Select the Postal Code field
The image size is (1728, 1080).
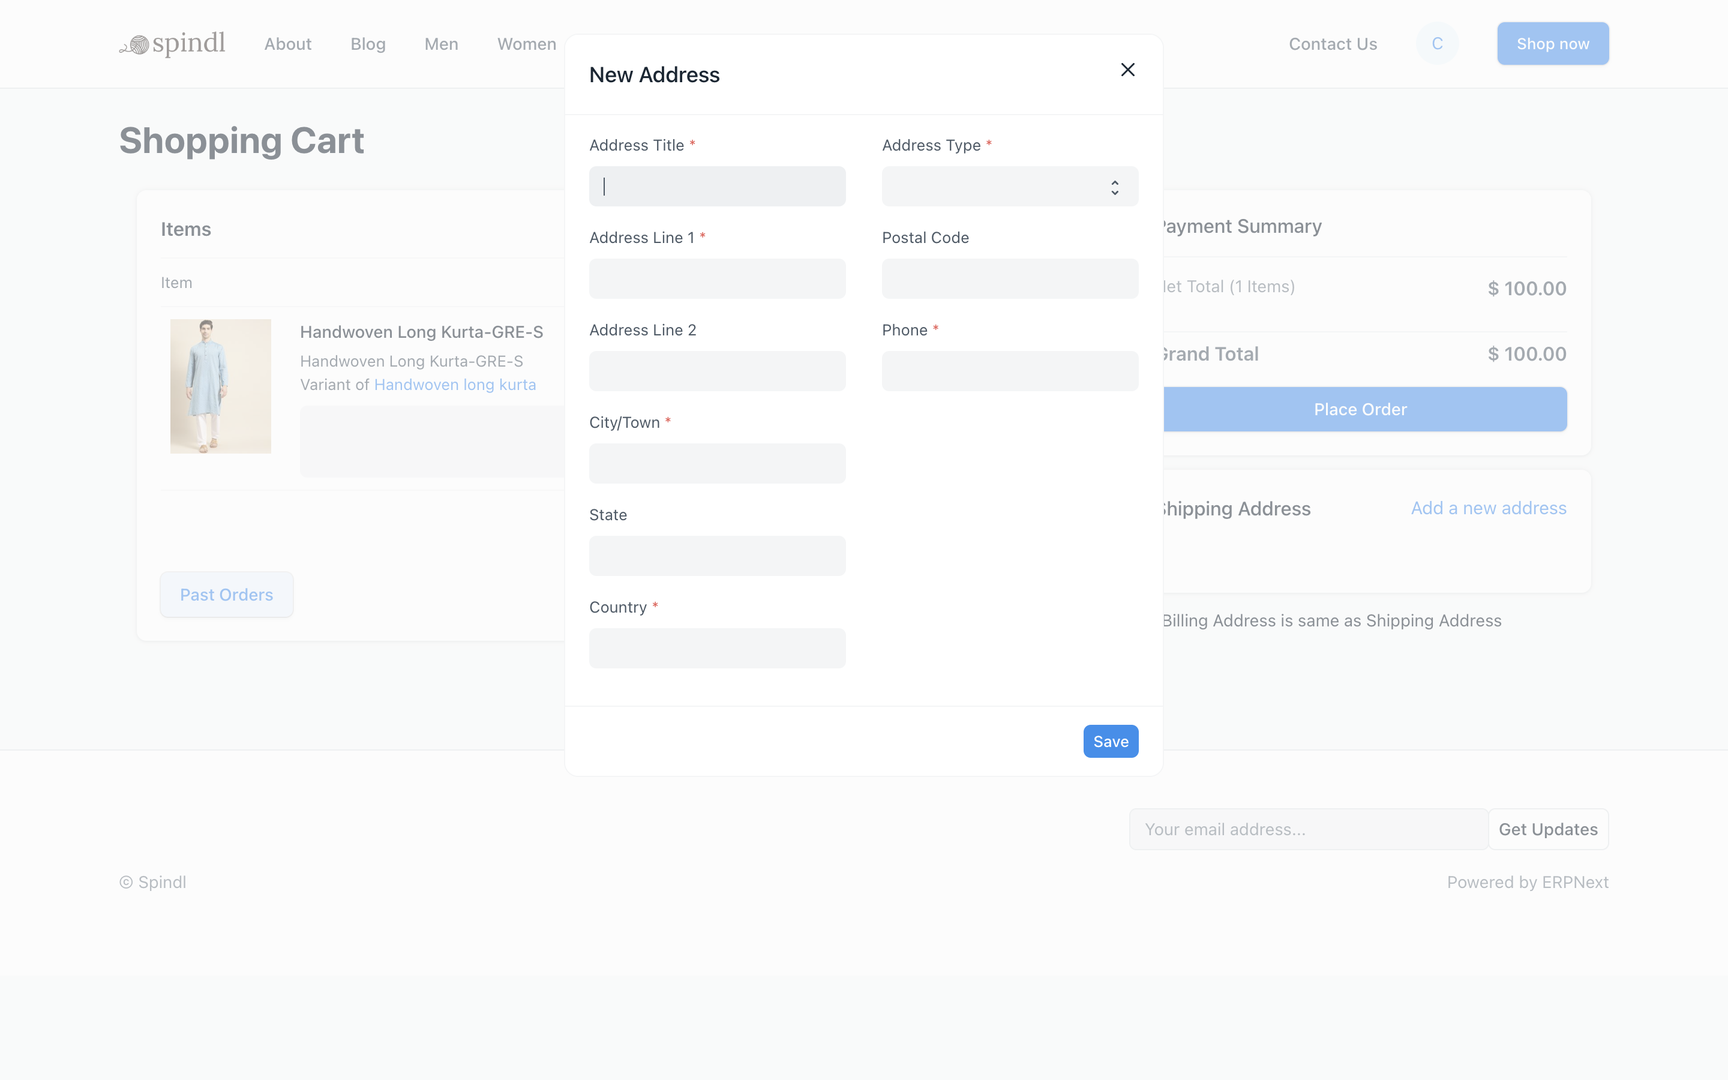[x=1009, y=279]
